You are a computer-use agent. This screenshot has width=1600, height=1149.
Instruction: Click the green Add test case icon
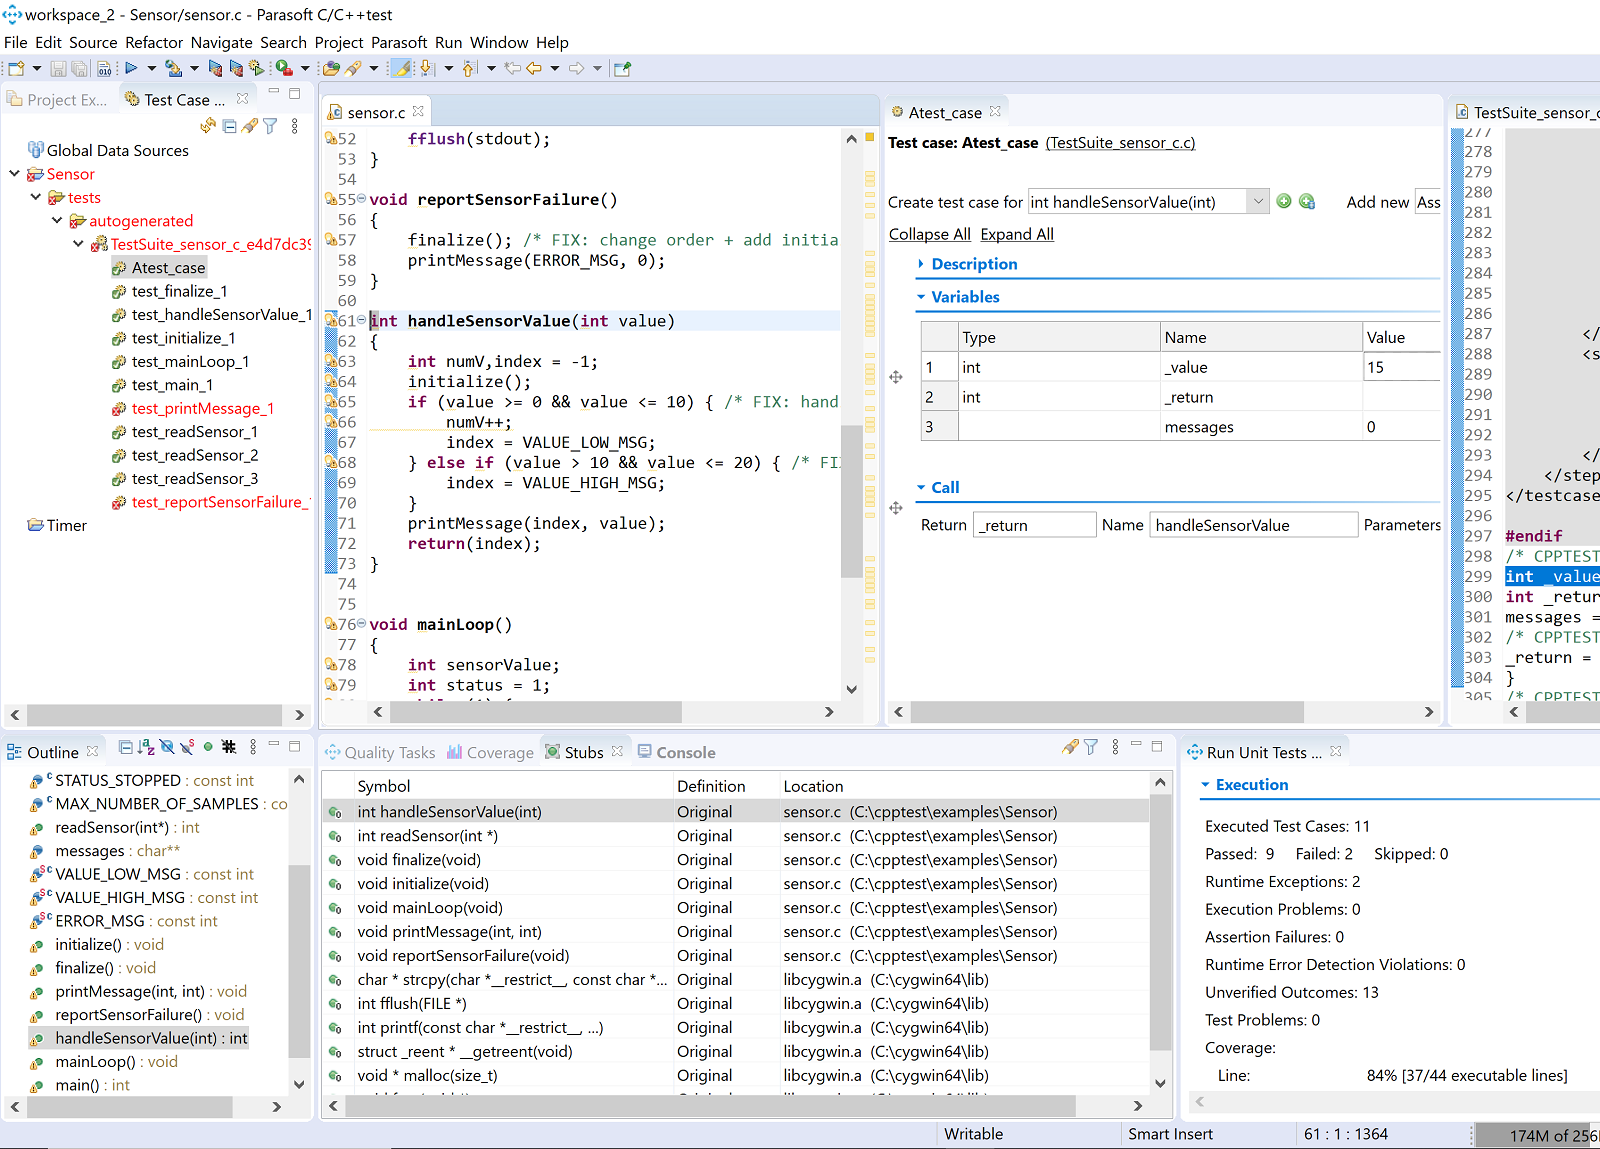(x=1284, y=201)
